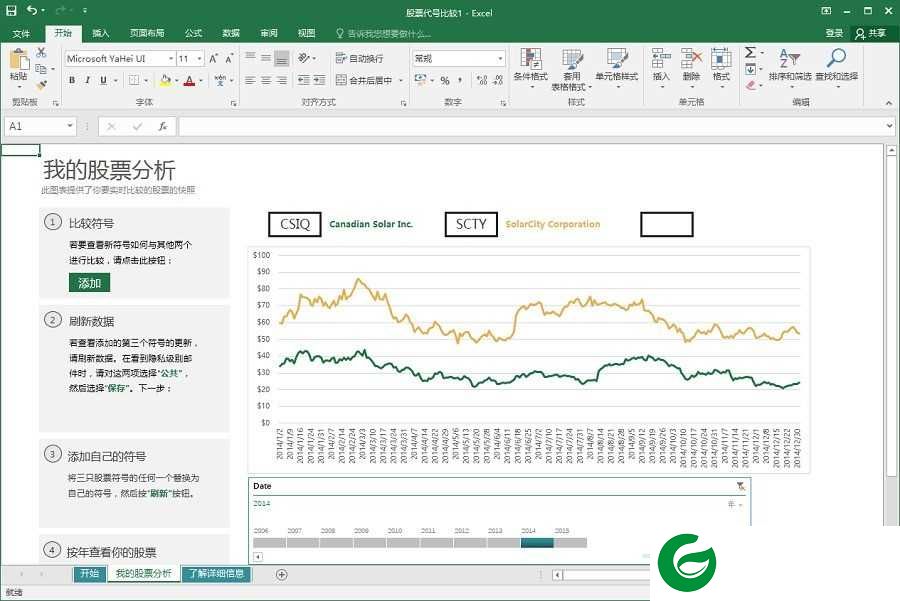Center text horizontally
The height and width of the screenshot is (601, 900).
(266, 80)
